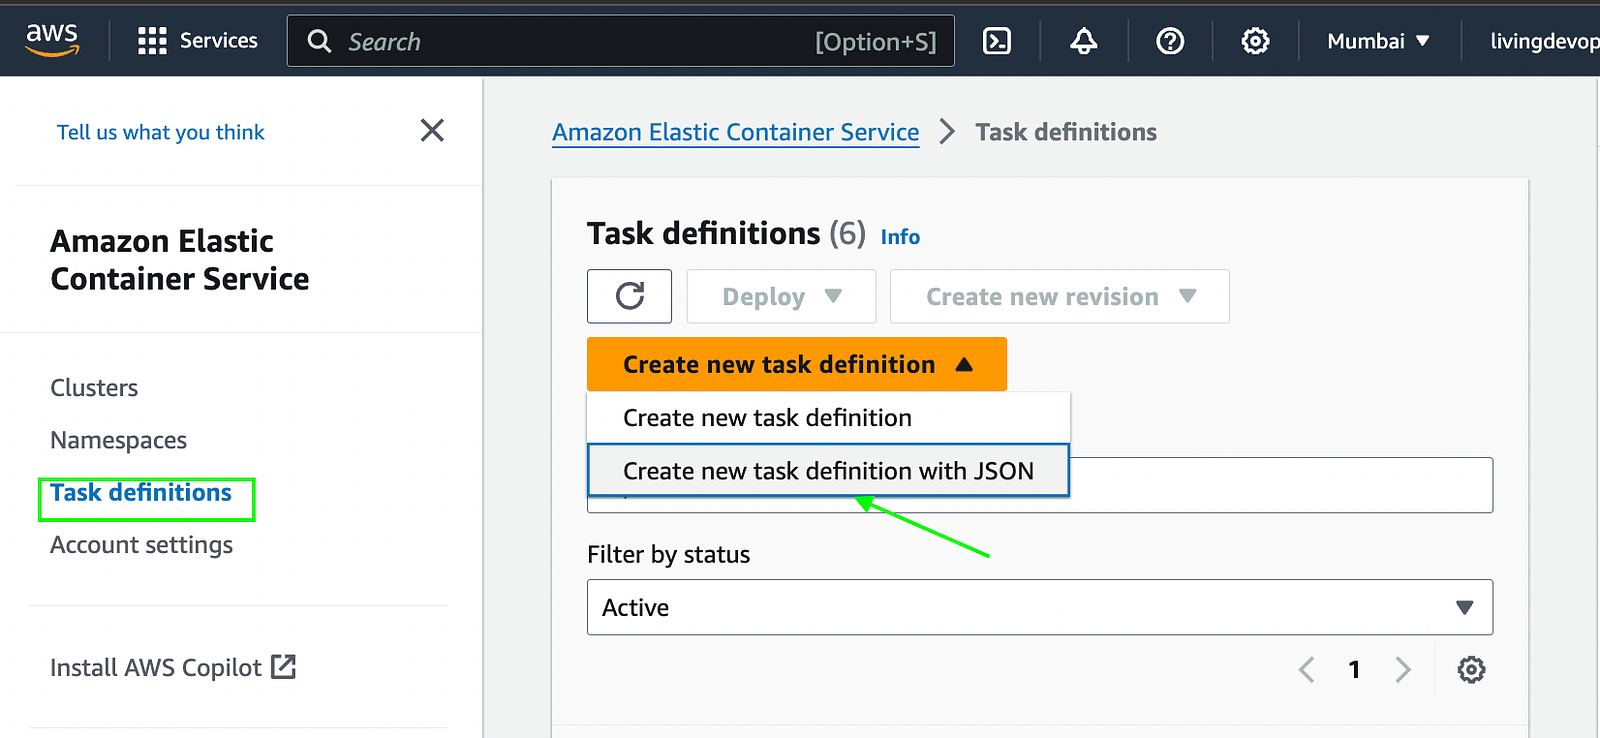
Task: Open the Filter by status Active dropdown
Action: 1039,607
